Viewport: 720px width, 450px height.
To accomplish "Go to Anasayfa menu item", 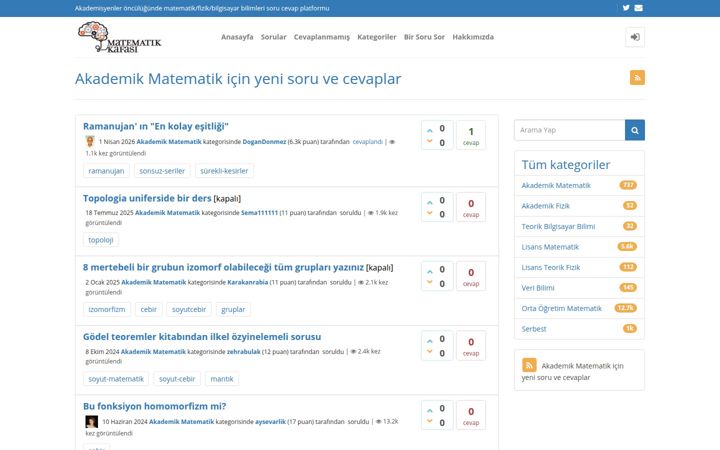I will [x=237, y=37].
